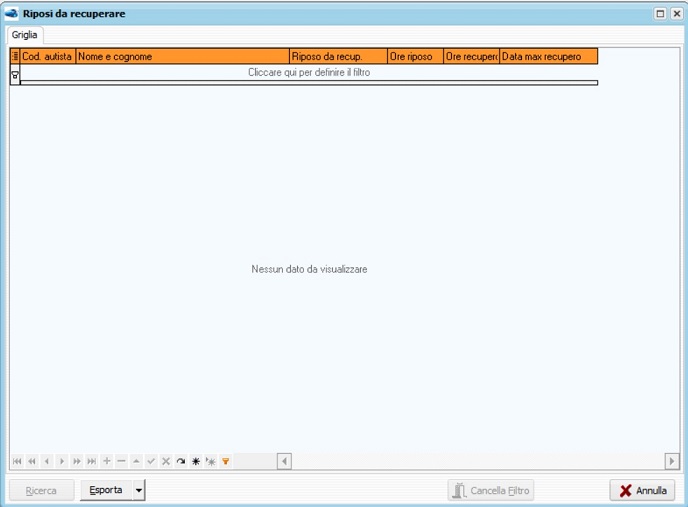688x507 pixels.
Task: Sort by Data max recupero column header
Action: [549, 56]
